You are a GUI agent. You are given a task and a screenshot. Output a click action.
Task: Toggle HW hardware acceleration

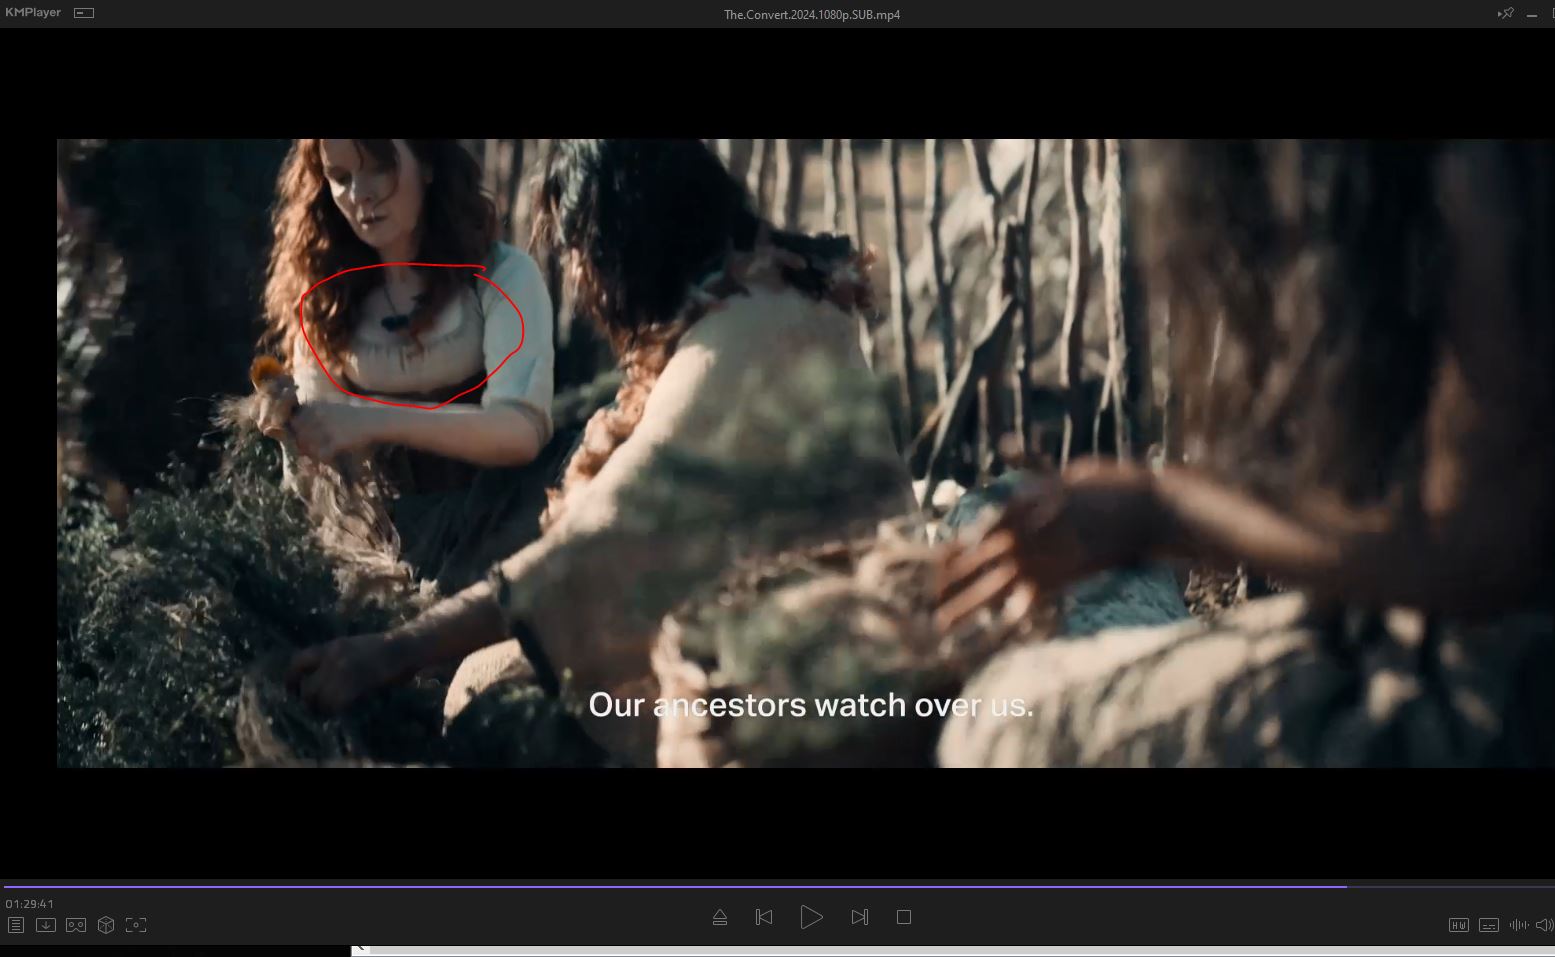tap(1459, 925)
